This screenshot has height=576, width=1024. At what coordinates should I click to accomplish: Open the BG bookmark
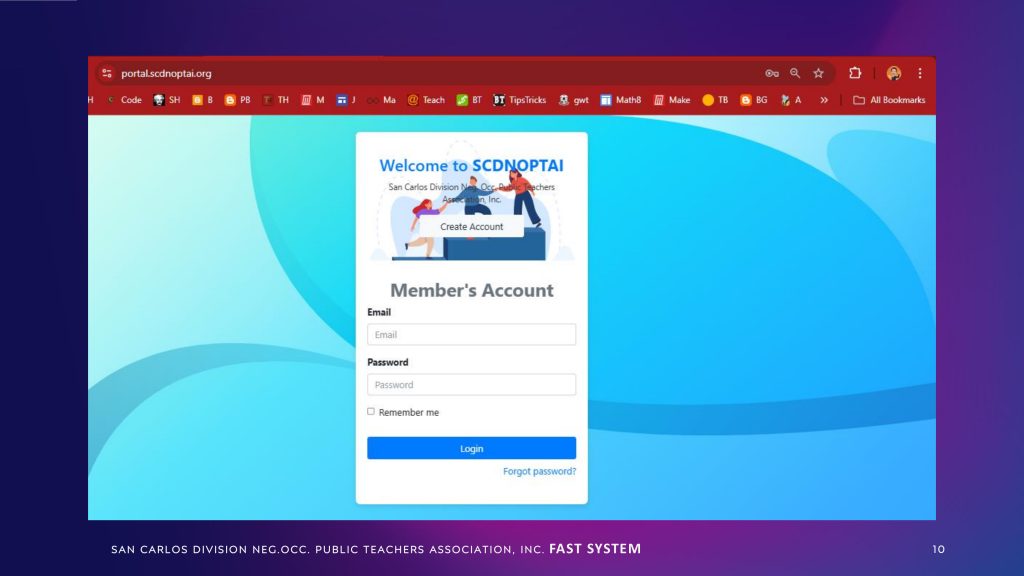[754, 100]
